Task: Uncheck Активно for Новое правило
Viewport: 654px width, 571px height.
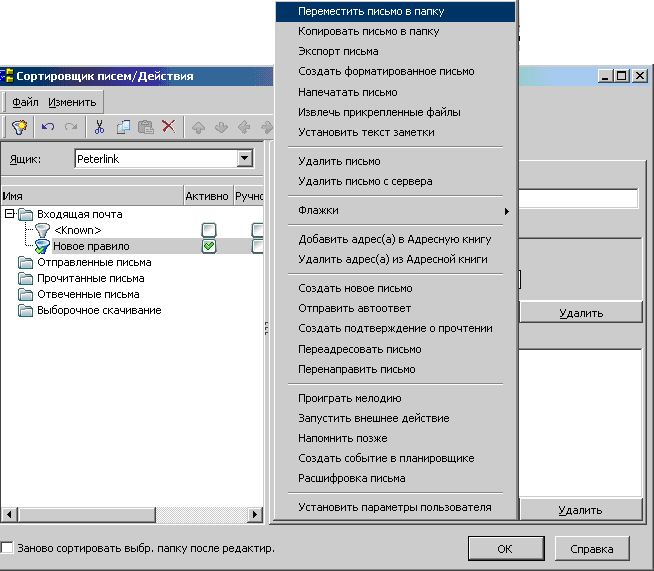Action: pos(209,246)
